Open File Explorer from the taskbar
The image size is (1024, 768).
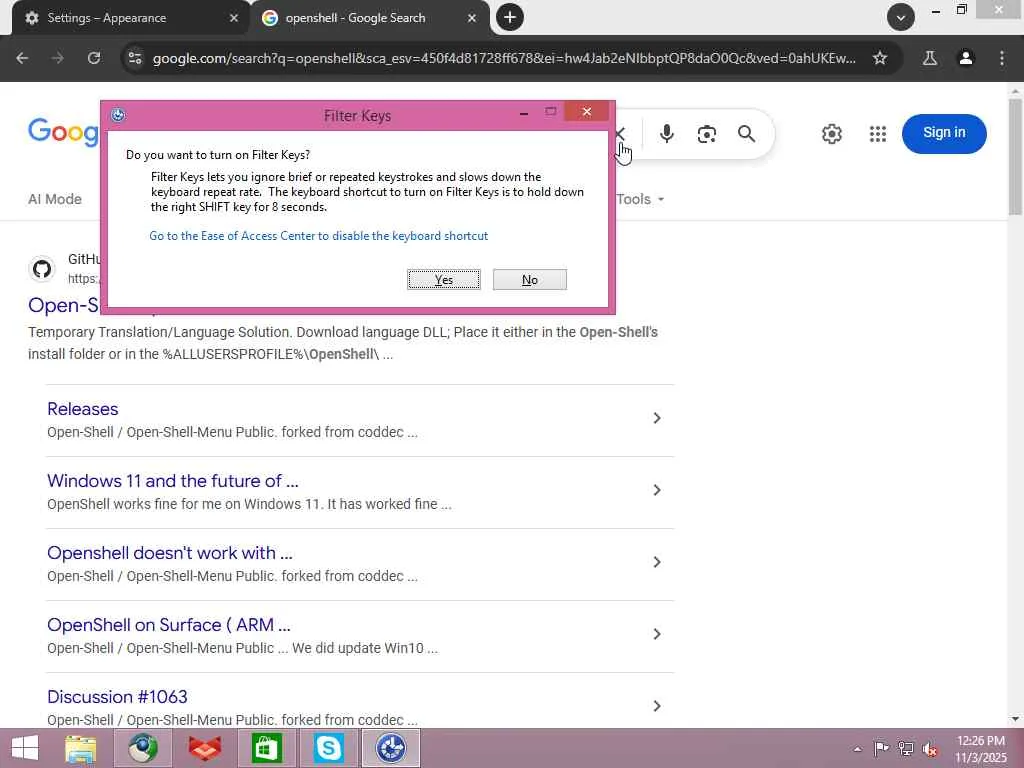[x=81, y=748]
